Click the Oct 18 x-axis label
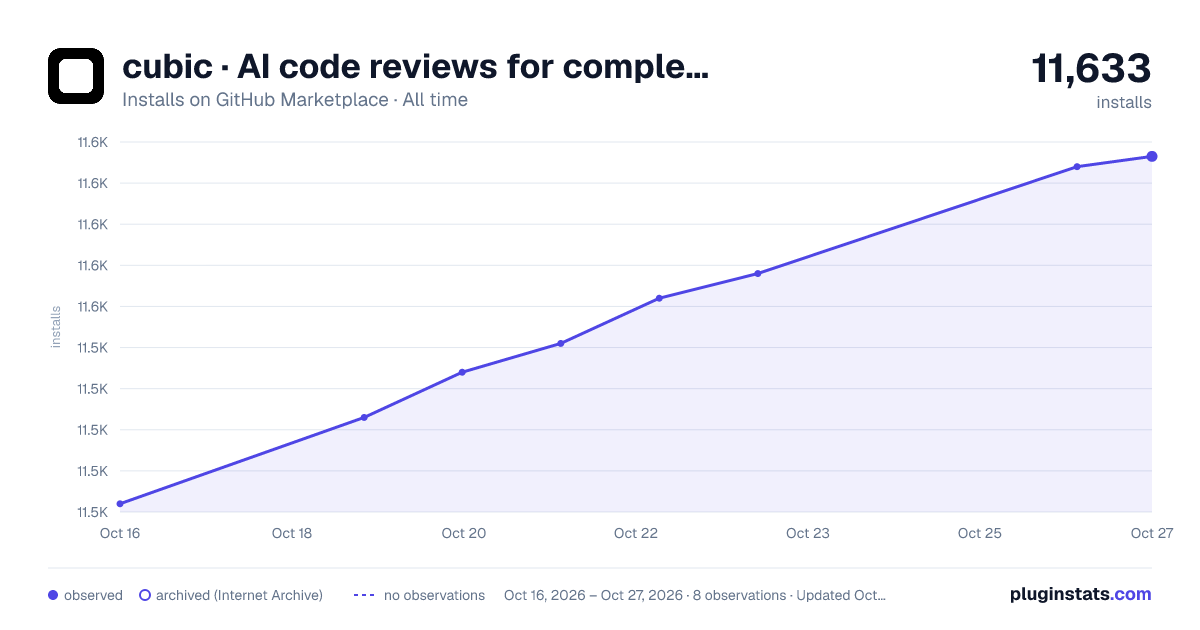1200x630 pixels. coord(292,533)
